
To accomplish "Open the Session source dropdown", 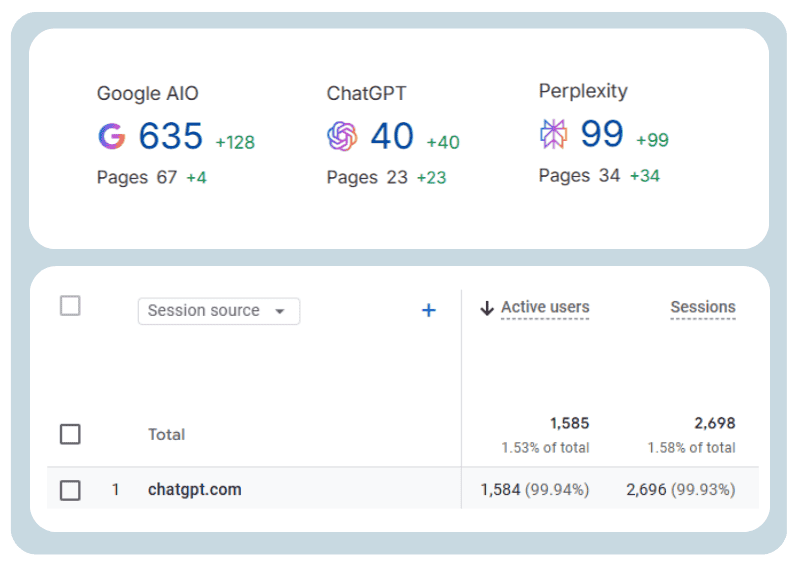I will click(219, 311).
